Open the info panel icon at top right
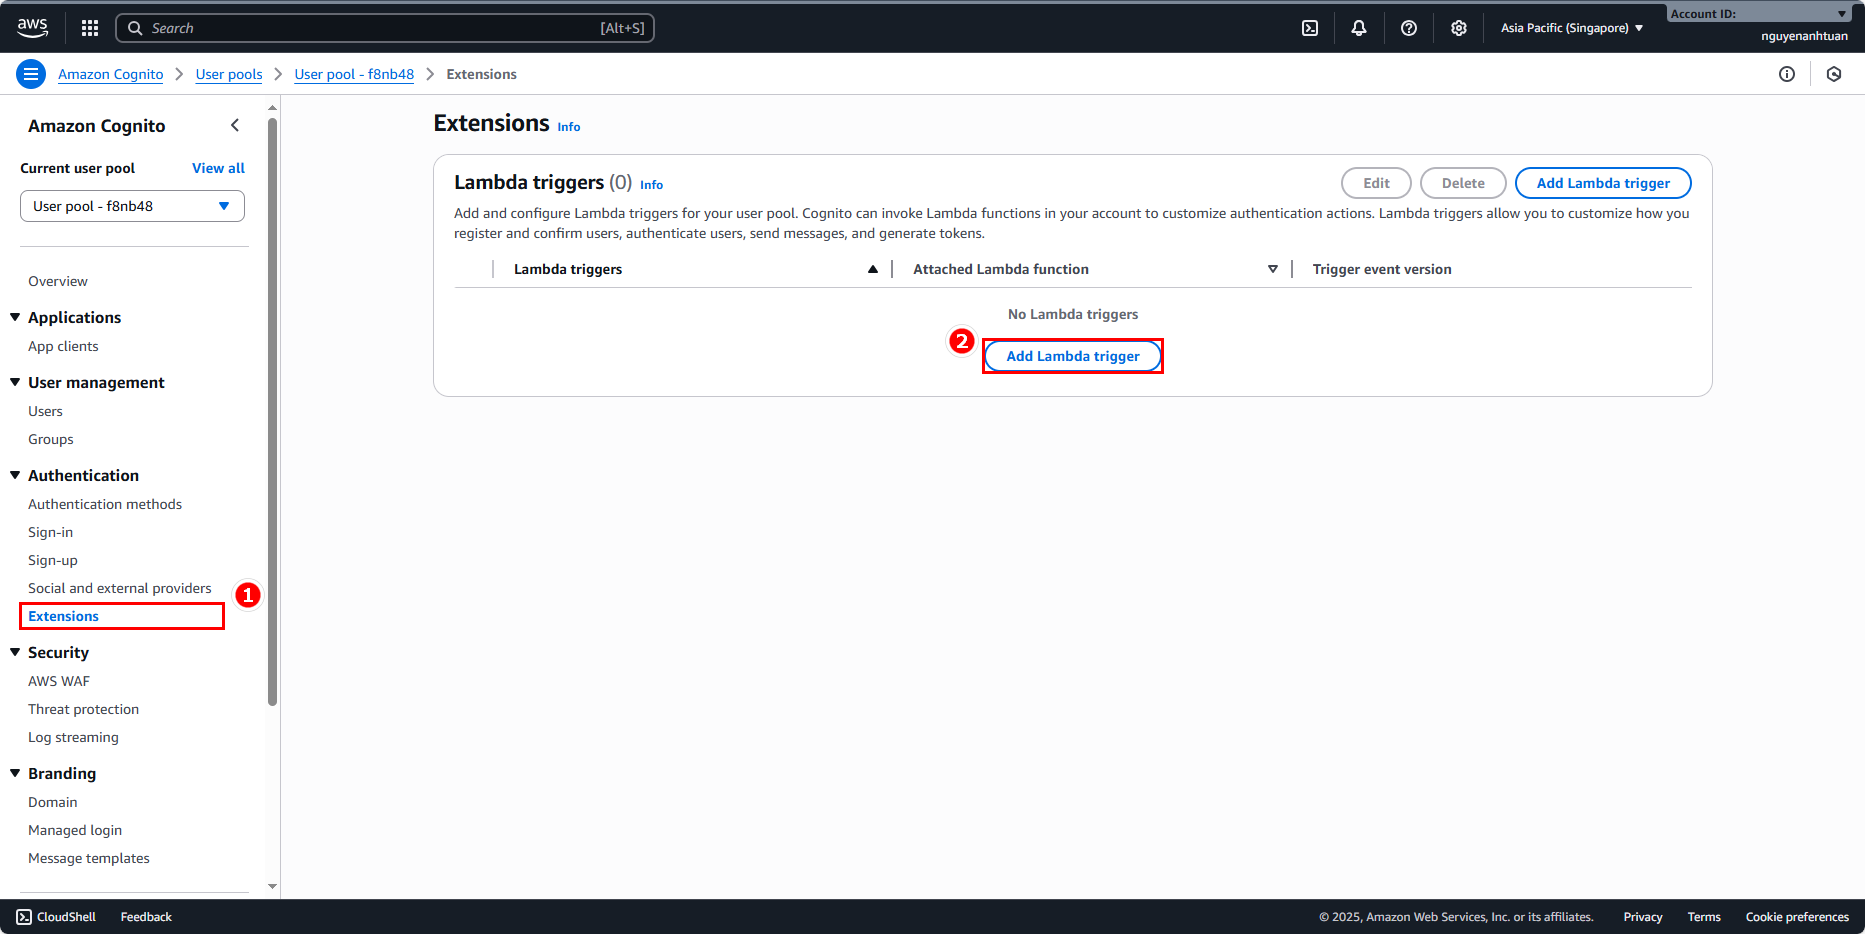 [x=1786, y=74]
